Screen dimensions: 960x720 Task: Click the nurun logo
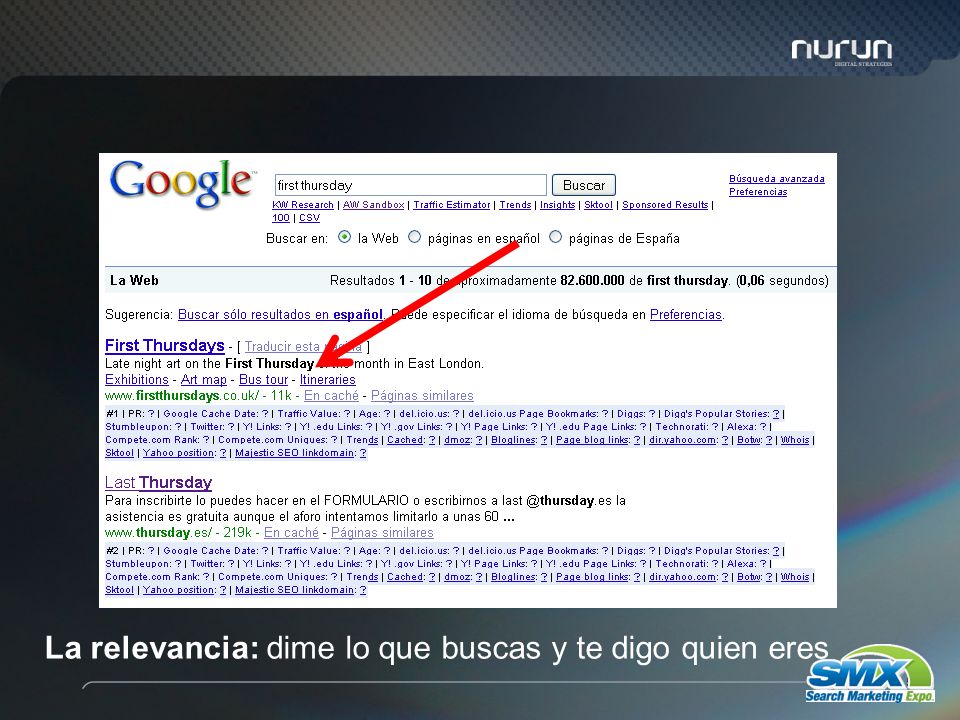coord(842,51)
